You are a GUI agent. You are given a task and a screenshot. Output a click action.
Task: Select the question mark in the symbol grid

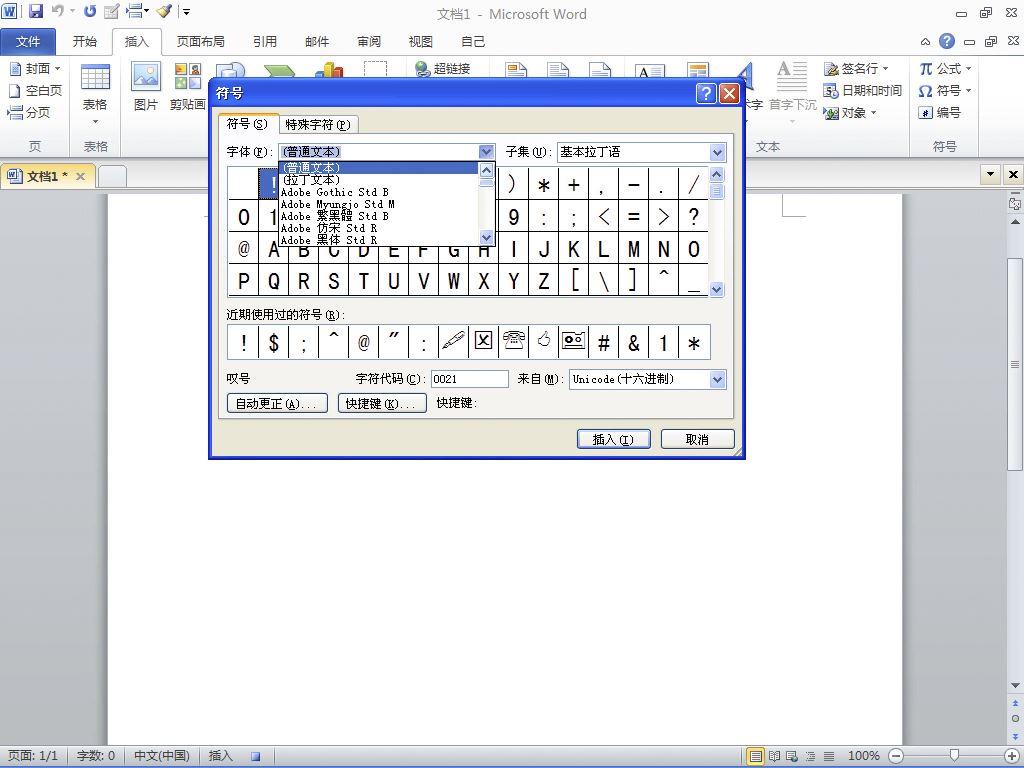(694, 217)
